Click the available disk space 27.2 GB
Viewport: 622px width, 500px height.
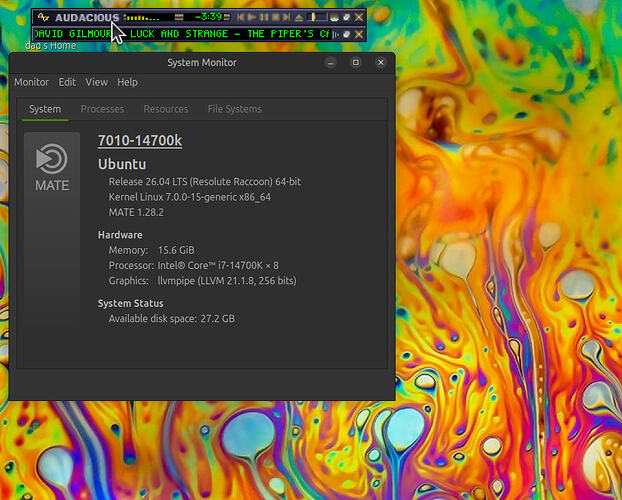coord(172,319)
